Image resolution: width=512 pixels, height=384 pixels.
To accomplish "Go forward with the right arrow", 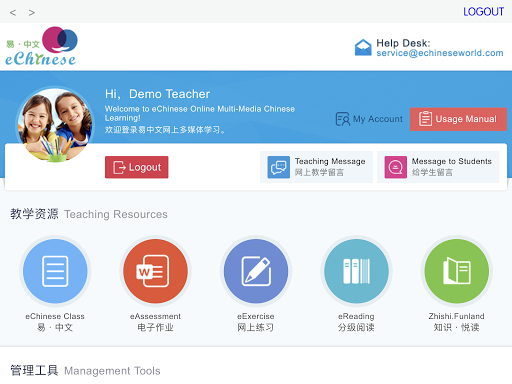I will (32, 13).
